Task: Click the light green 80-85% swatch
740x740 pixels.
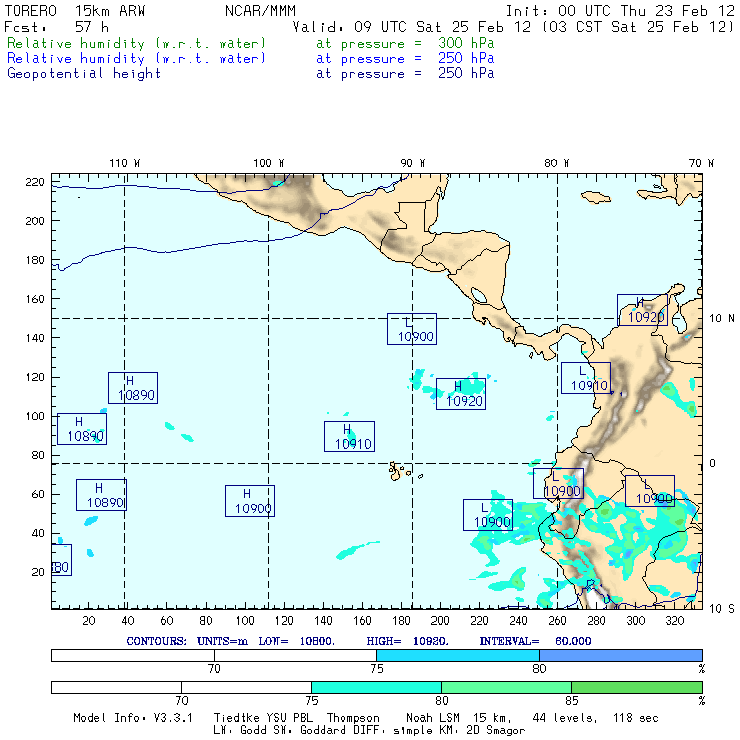Action: click(506, 687)
